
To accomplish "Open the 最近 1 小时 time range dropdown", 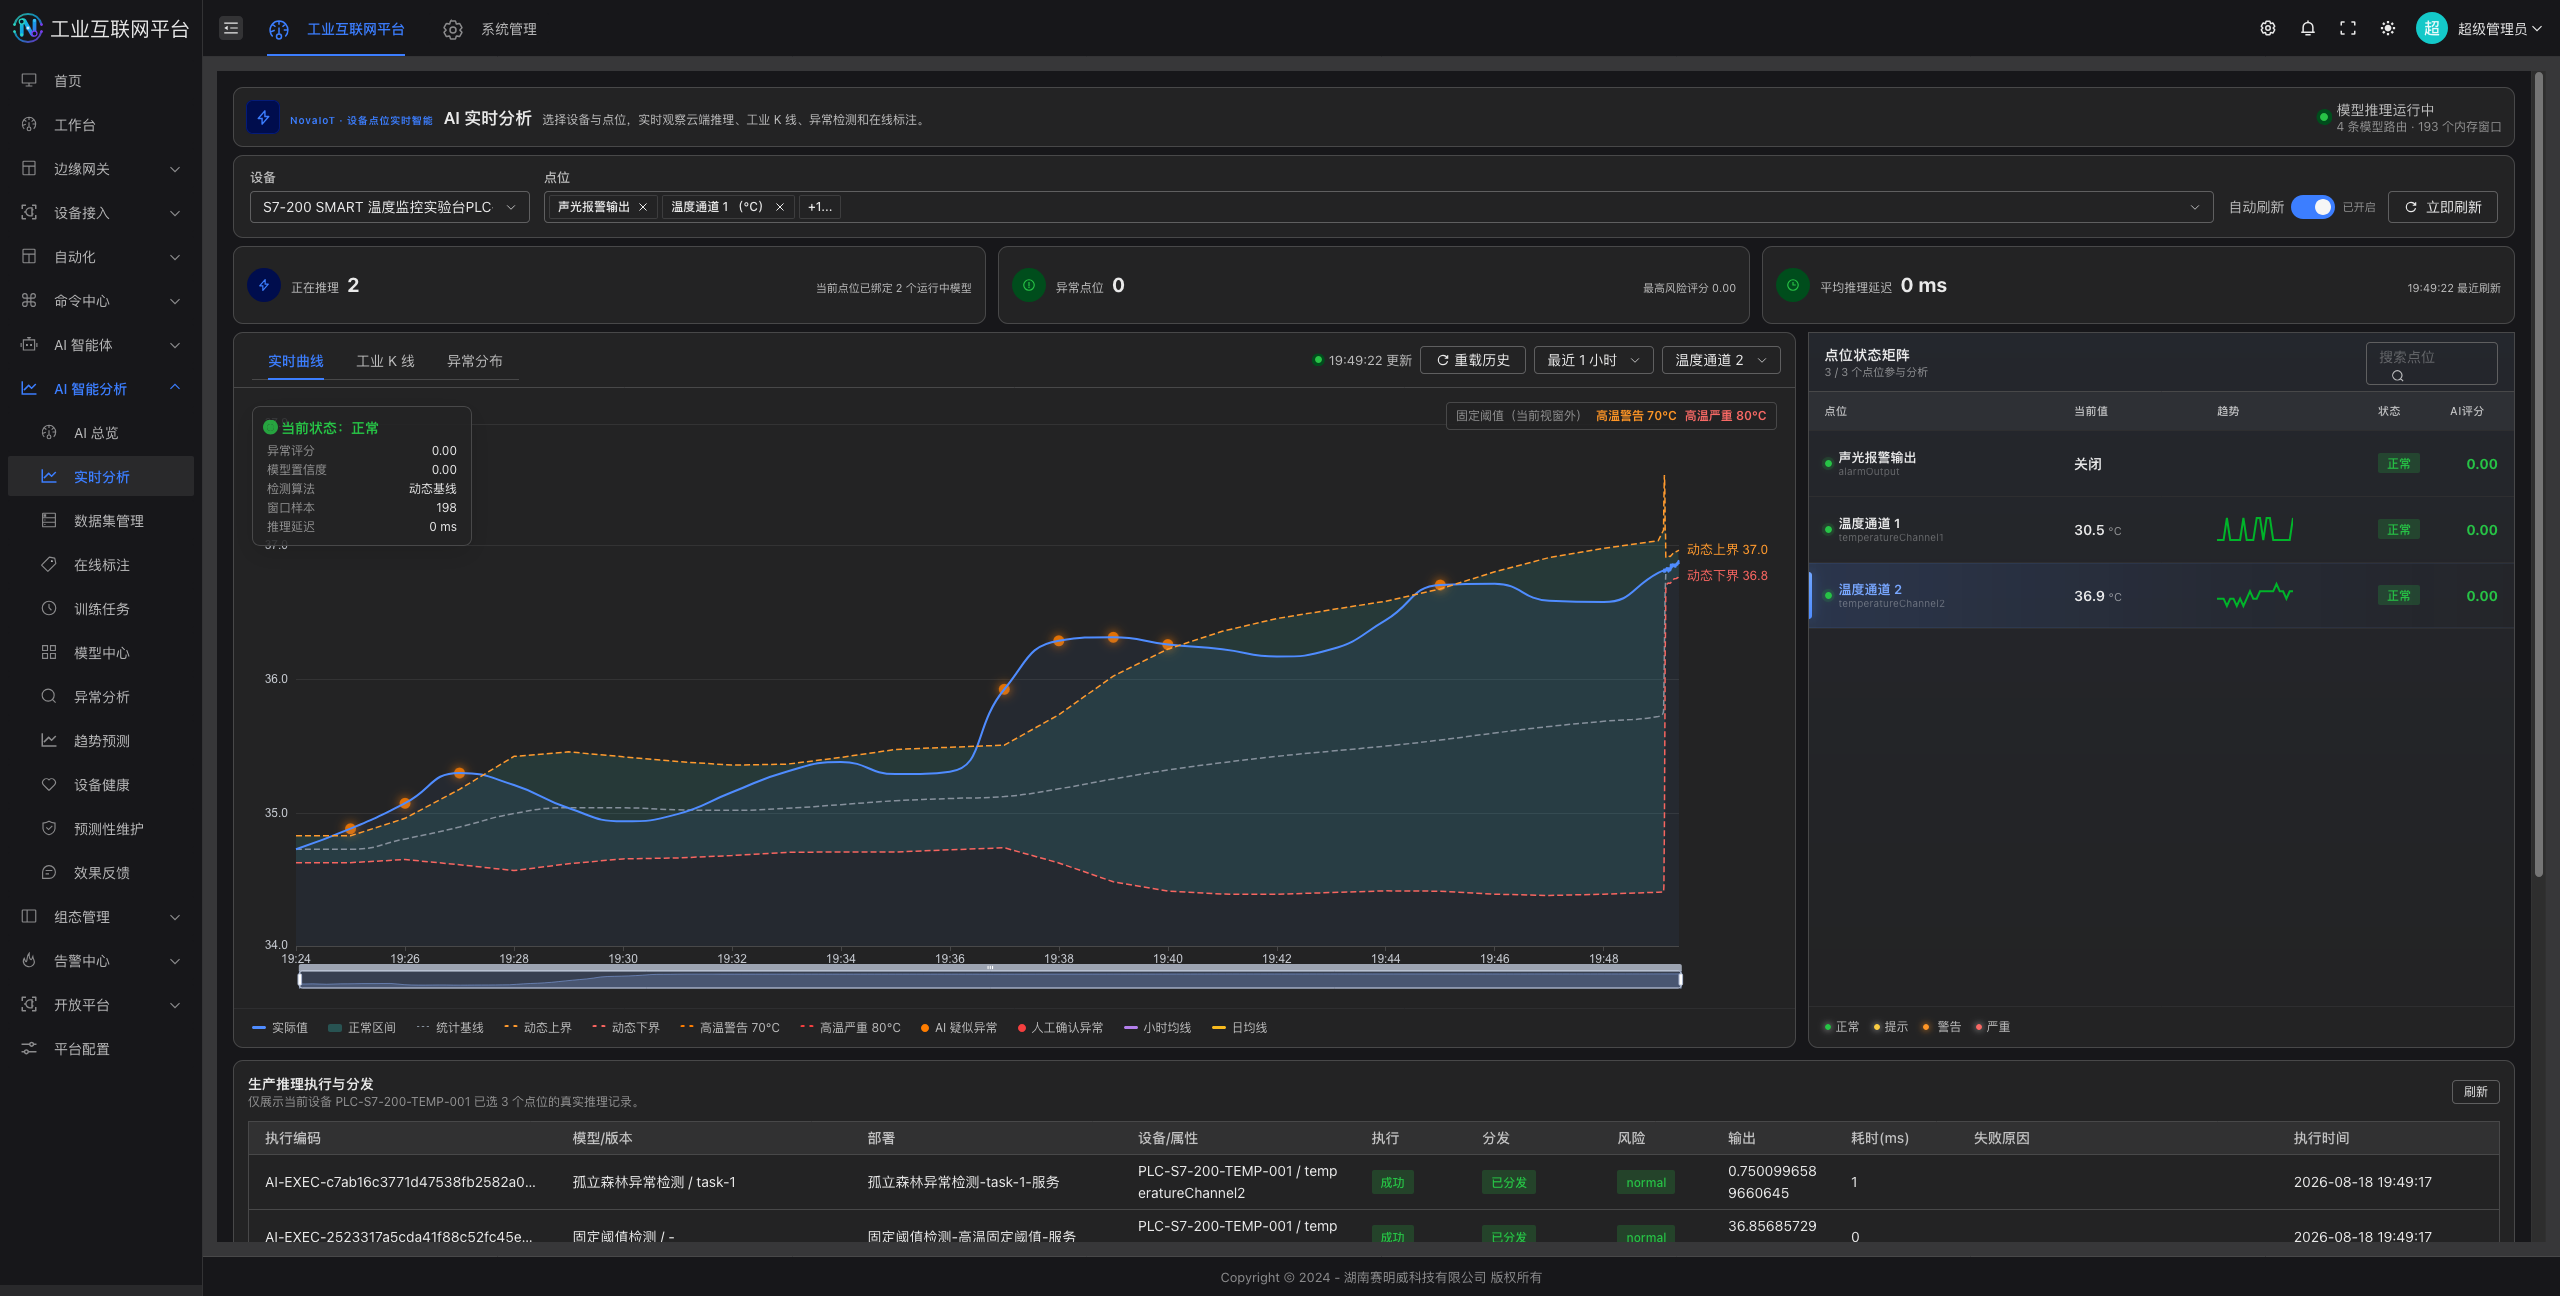I will 1593,360.
